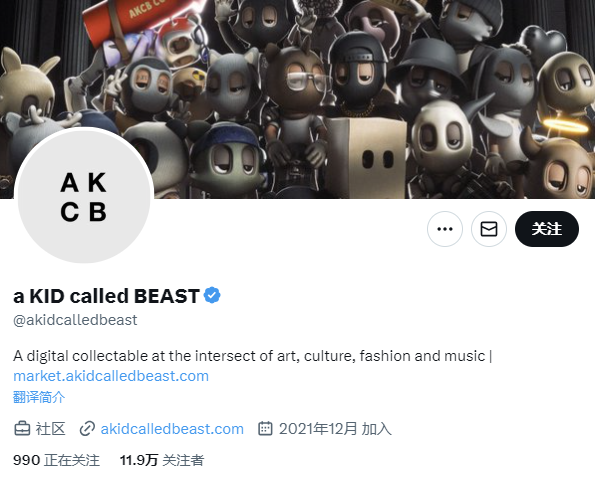The image size is (595, 478).
Task: Open the AKCB round profile avatar
Action: click(x=84, y=197)
